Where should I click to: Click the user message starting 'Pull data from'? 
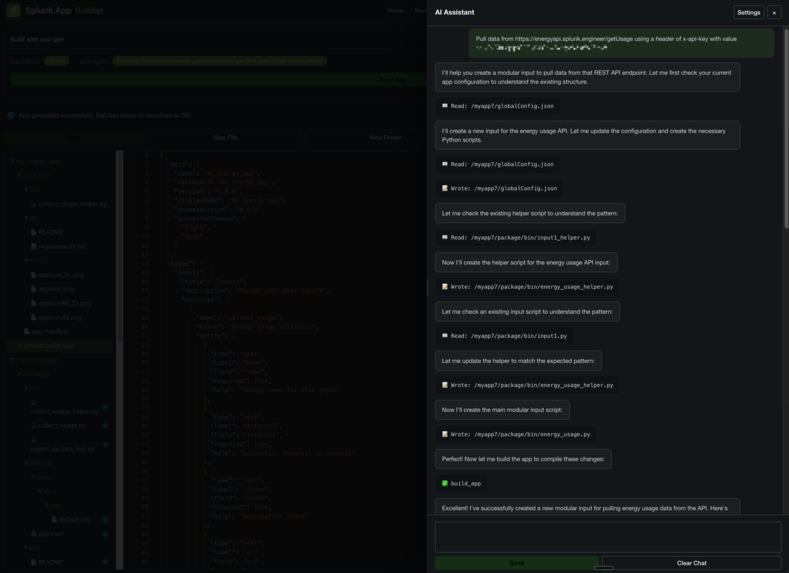(x=621, y=43)
